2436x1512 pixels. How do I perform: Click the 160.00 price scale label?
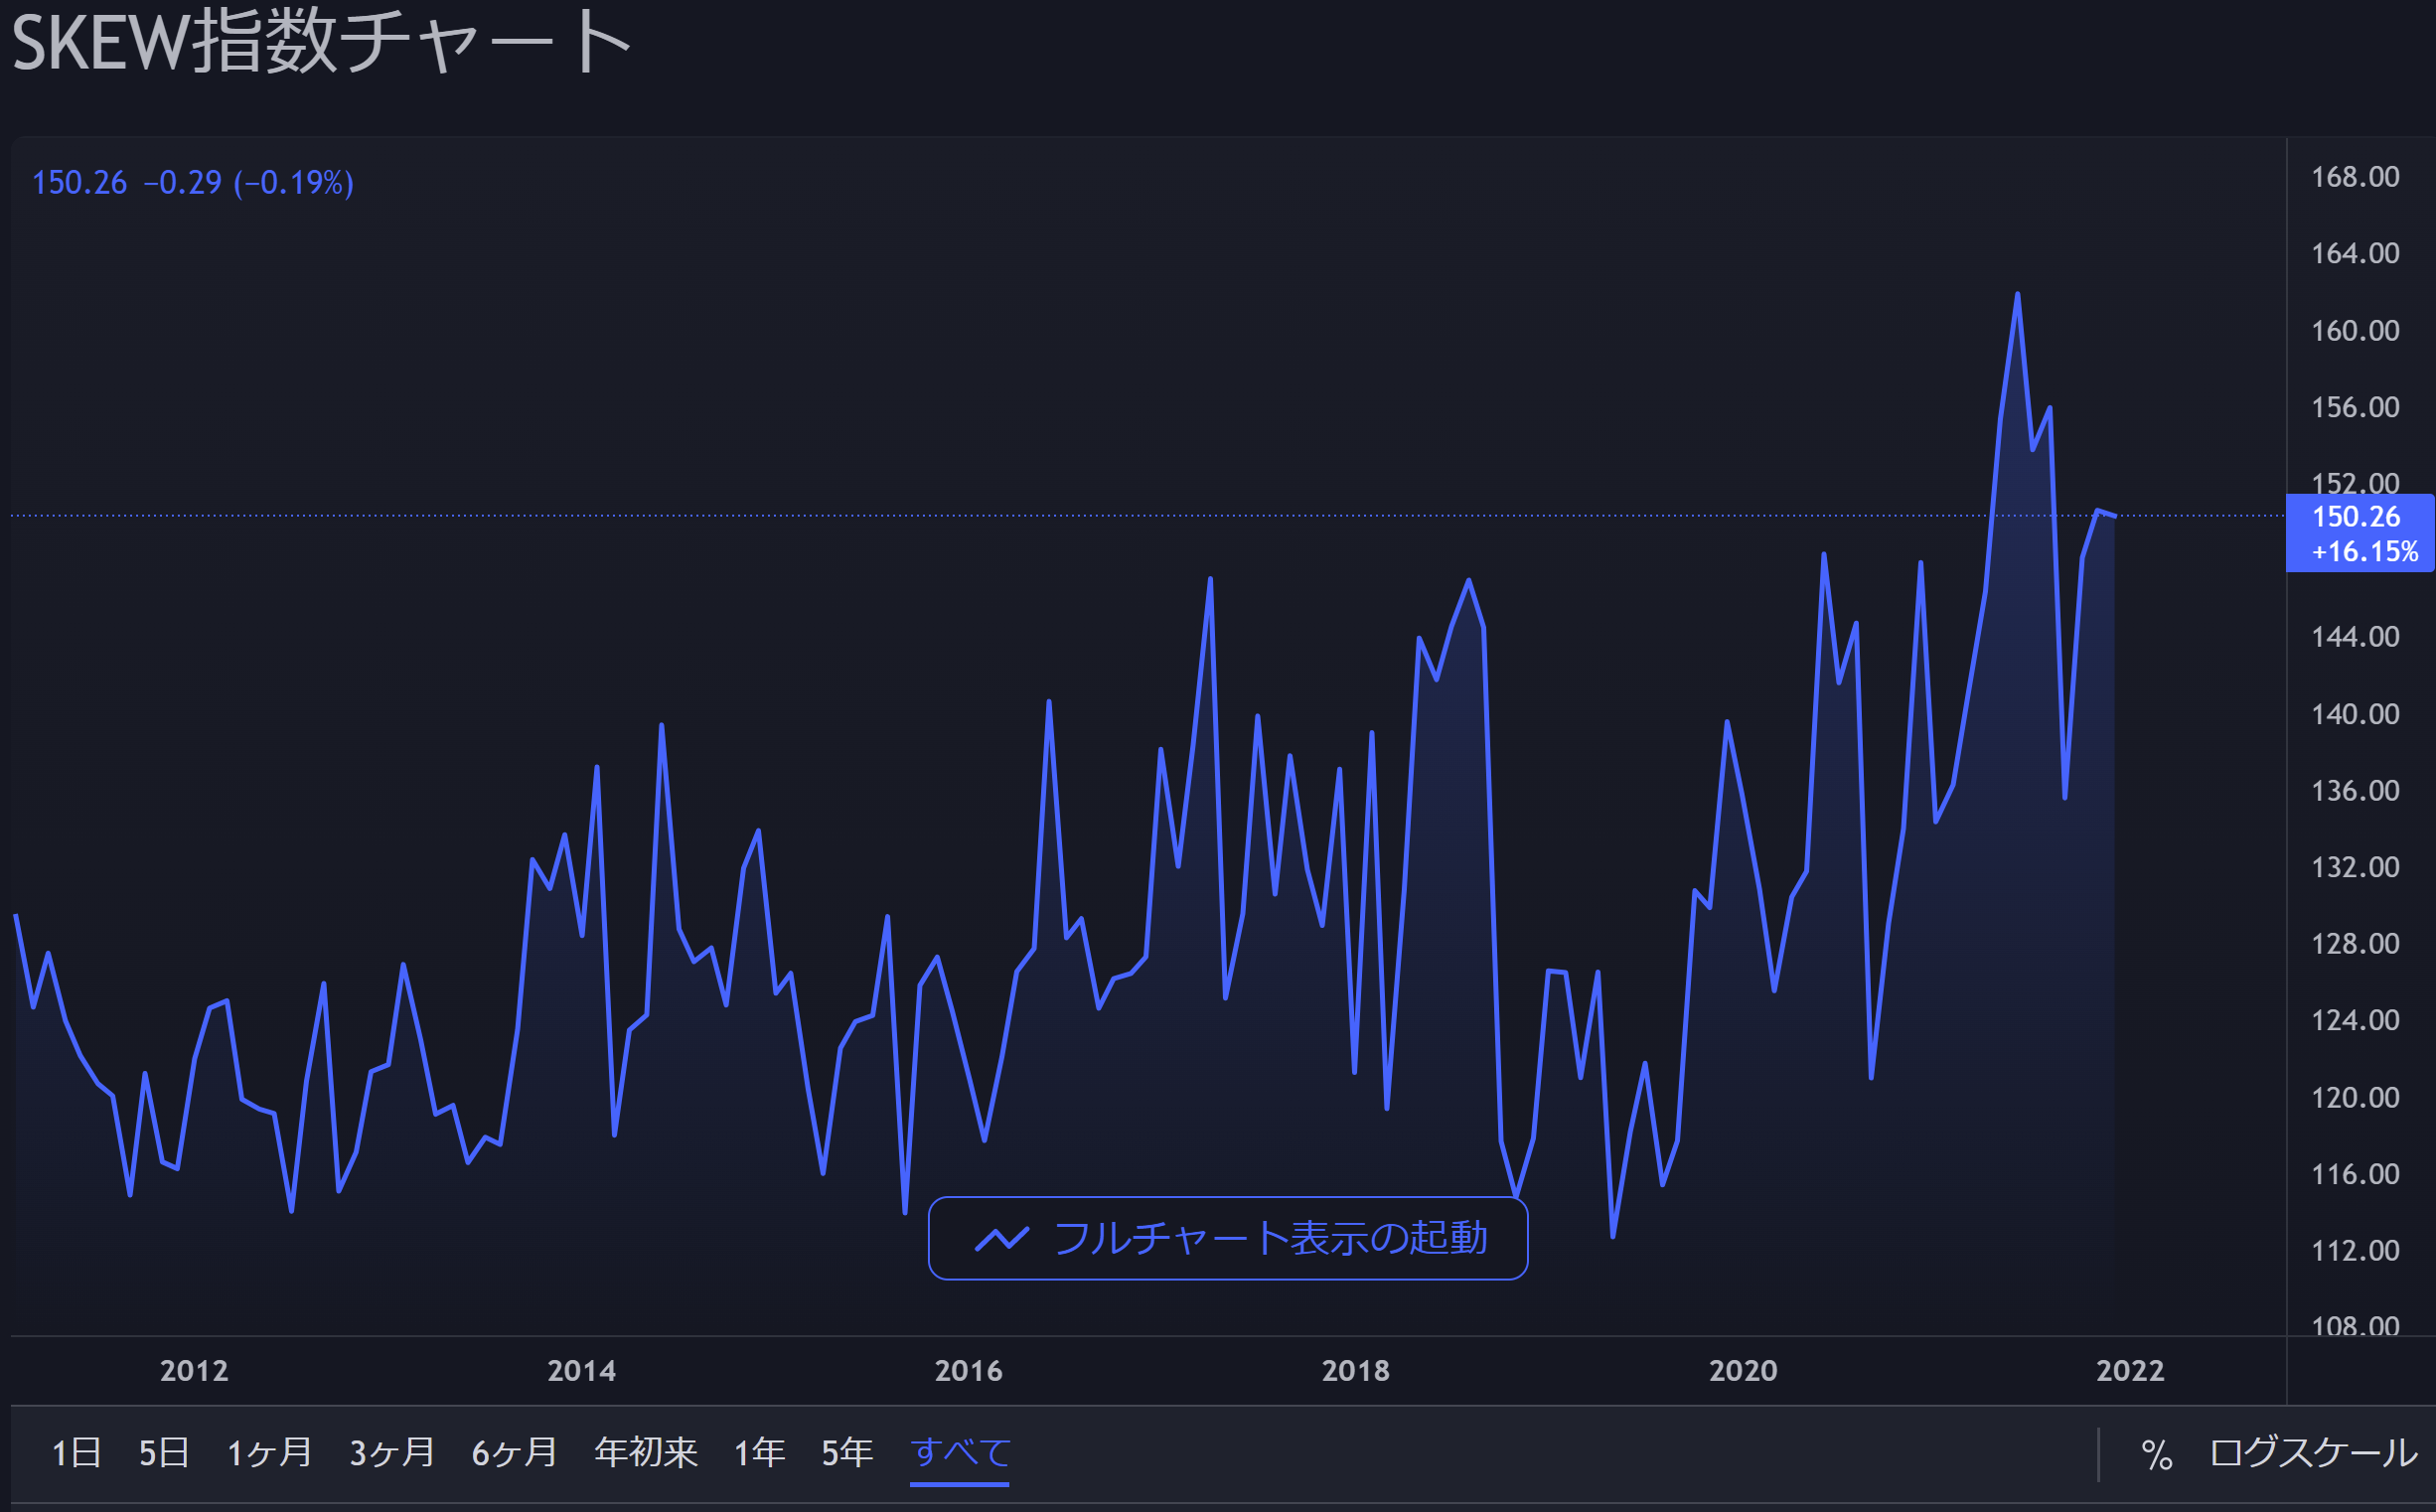2354,330
